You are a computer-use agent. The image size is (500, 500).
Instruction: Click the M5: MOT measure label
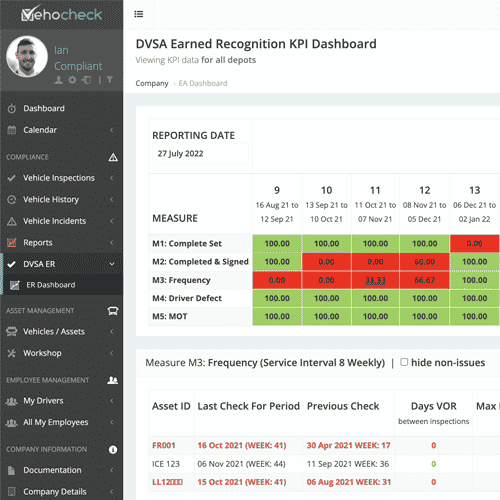(x=170, y=316)
